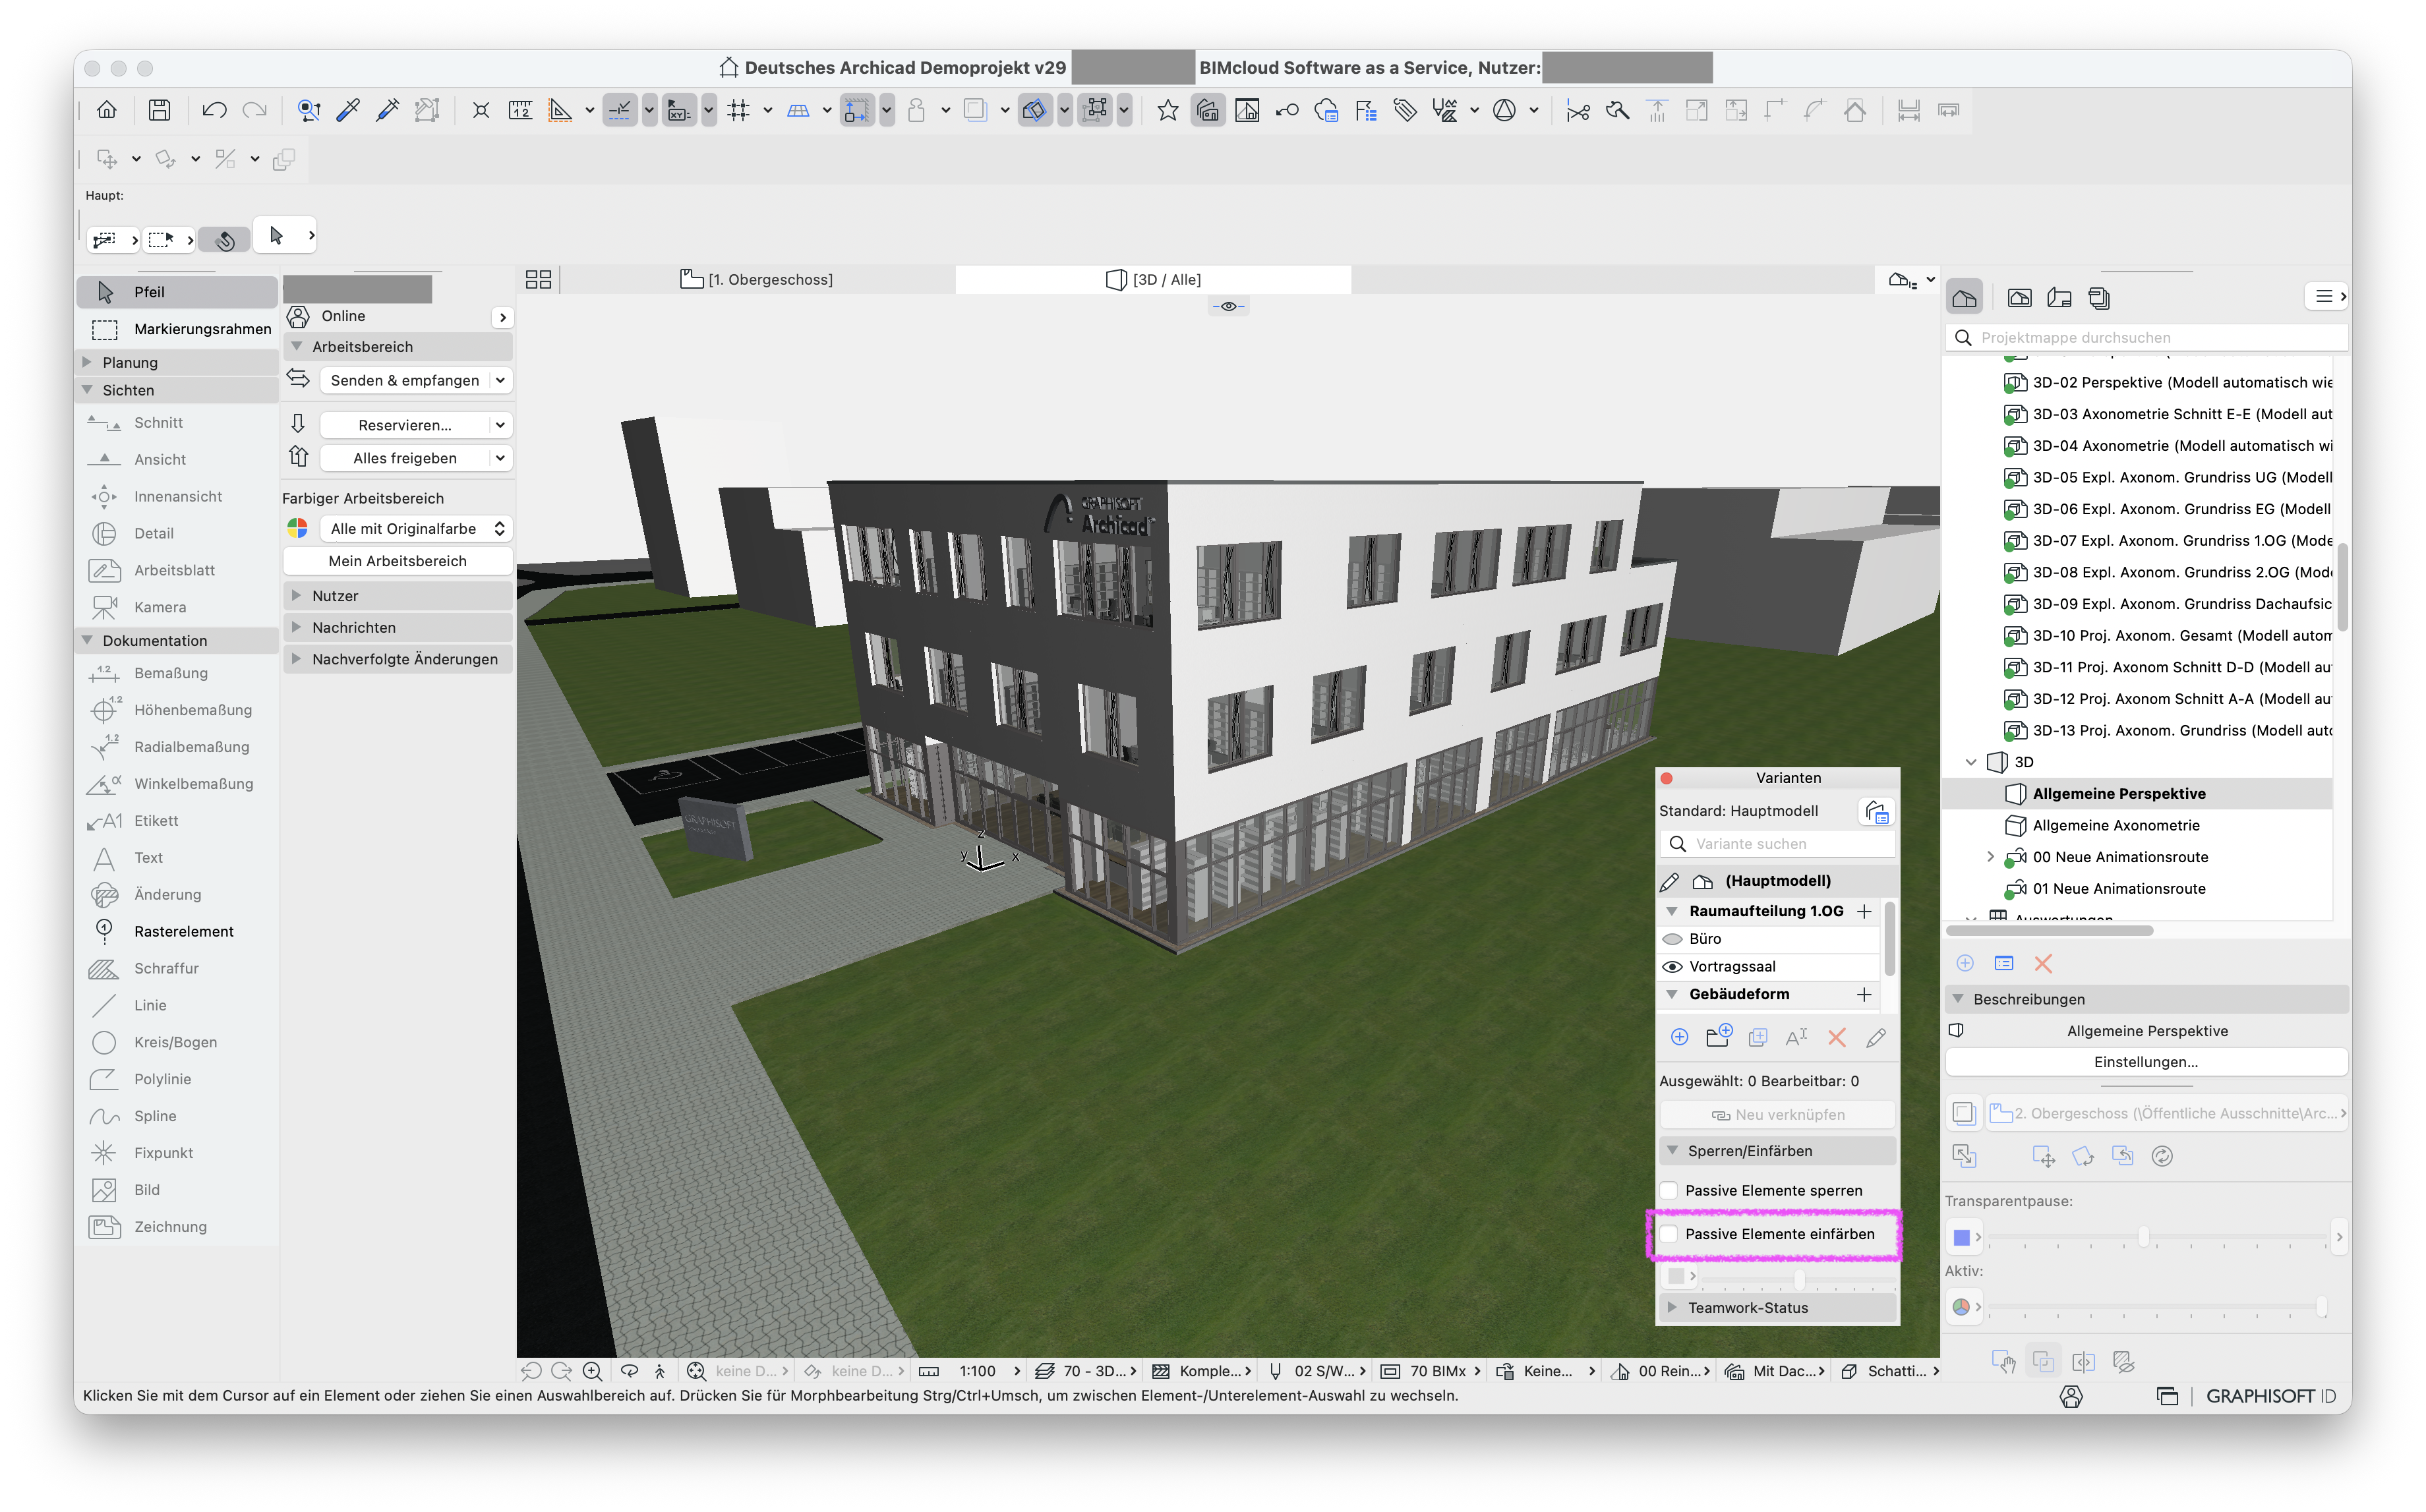Select the Bemaßung tool

pyautogui.click(x=178, y=673)
